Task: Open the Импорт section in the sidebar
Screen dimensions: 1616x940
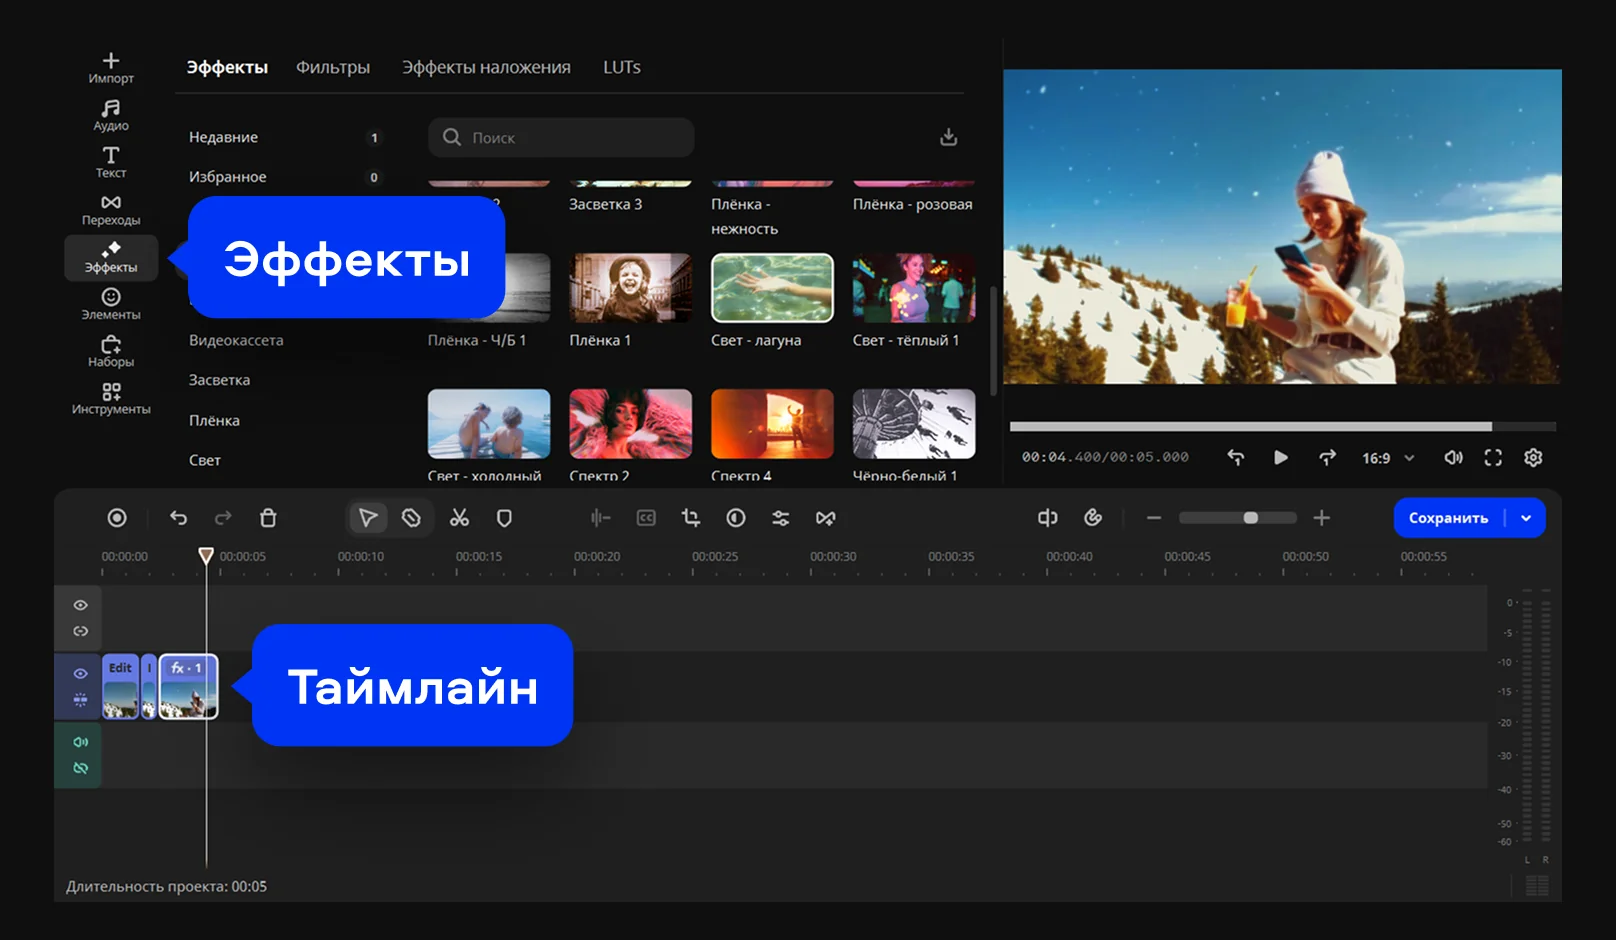Action: pos(111,68)
